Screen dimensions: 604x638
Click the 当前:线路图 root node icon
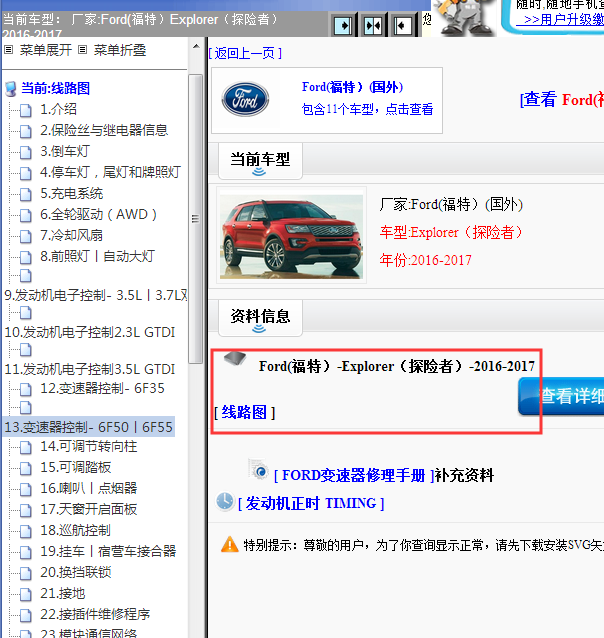[x=11, y=89]
